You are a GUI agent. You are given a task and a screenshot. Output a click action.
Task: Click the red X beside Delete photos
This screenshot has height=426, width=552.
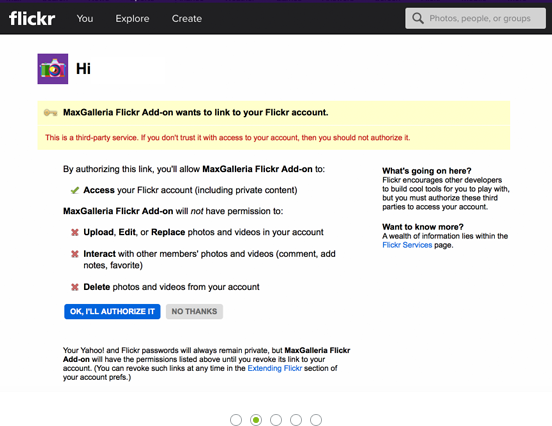click(x=75, y=287)
